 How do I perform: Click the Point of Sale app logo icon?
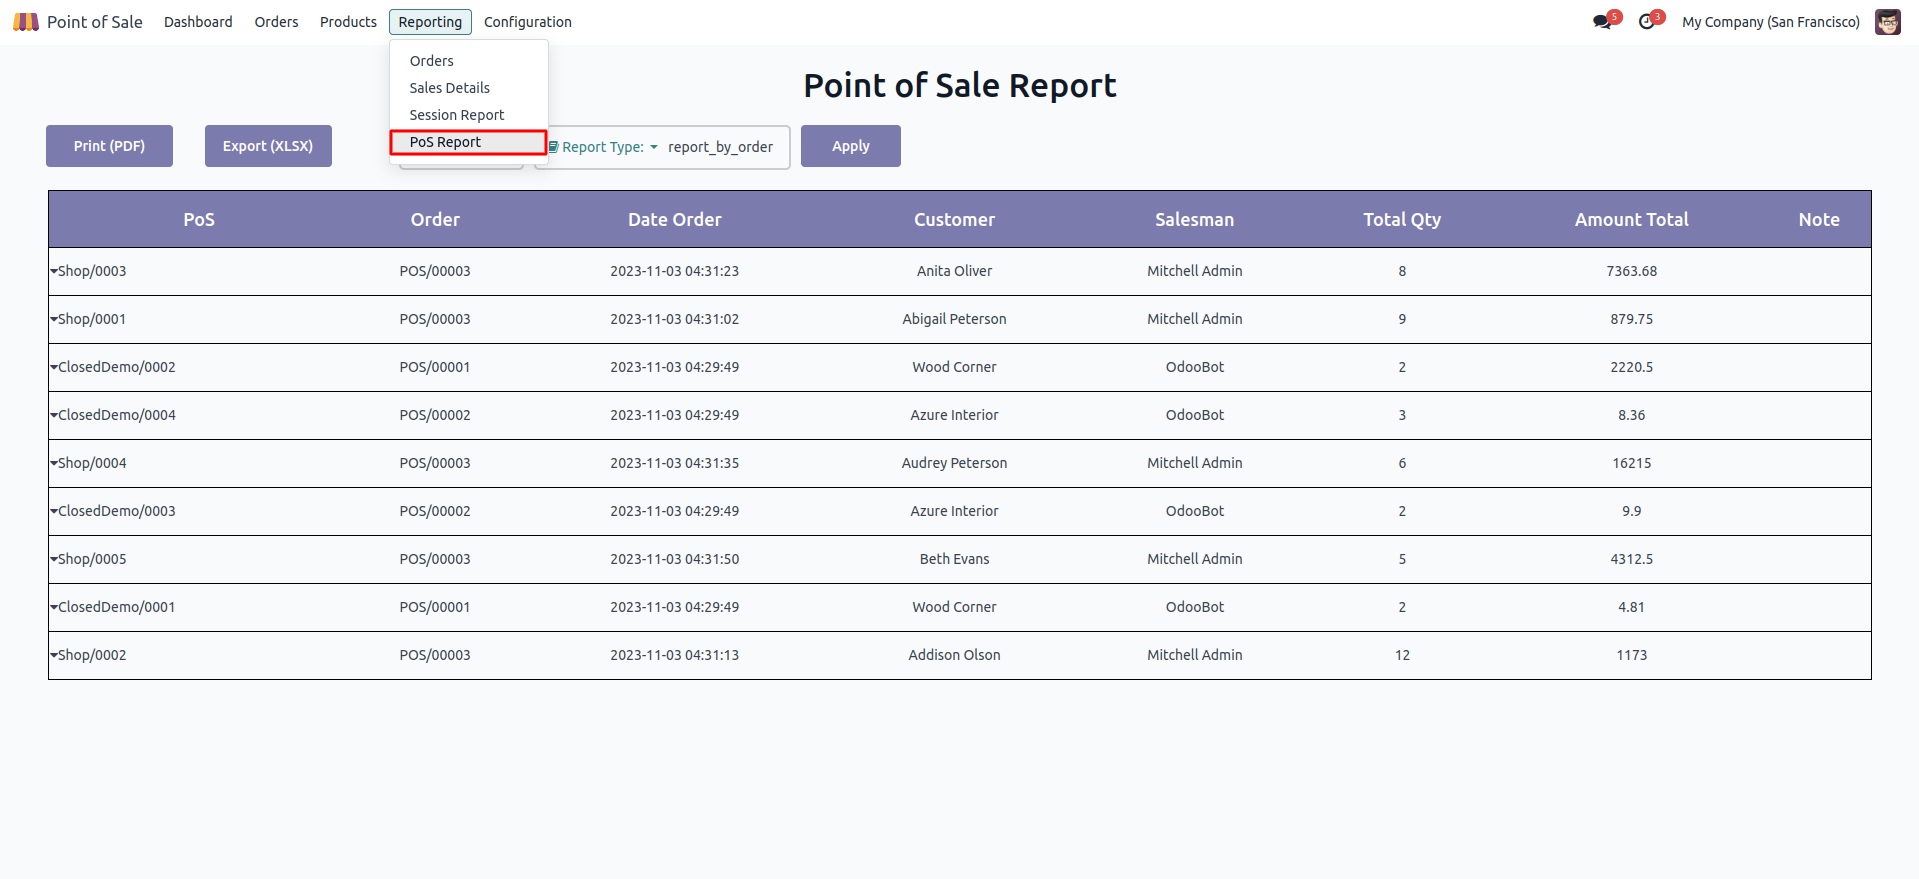click(x=26, y=22)
